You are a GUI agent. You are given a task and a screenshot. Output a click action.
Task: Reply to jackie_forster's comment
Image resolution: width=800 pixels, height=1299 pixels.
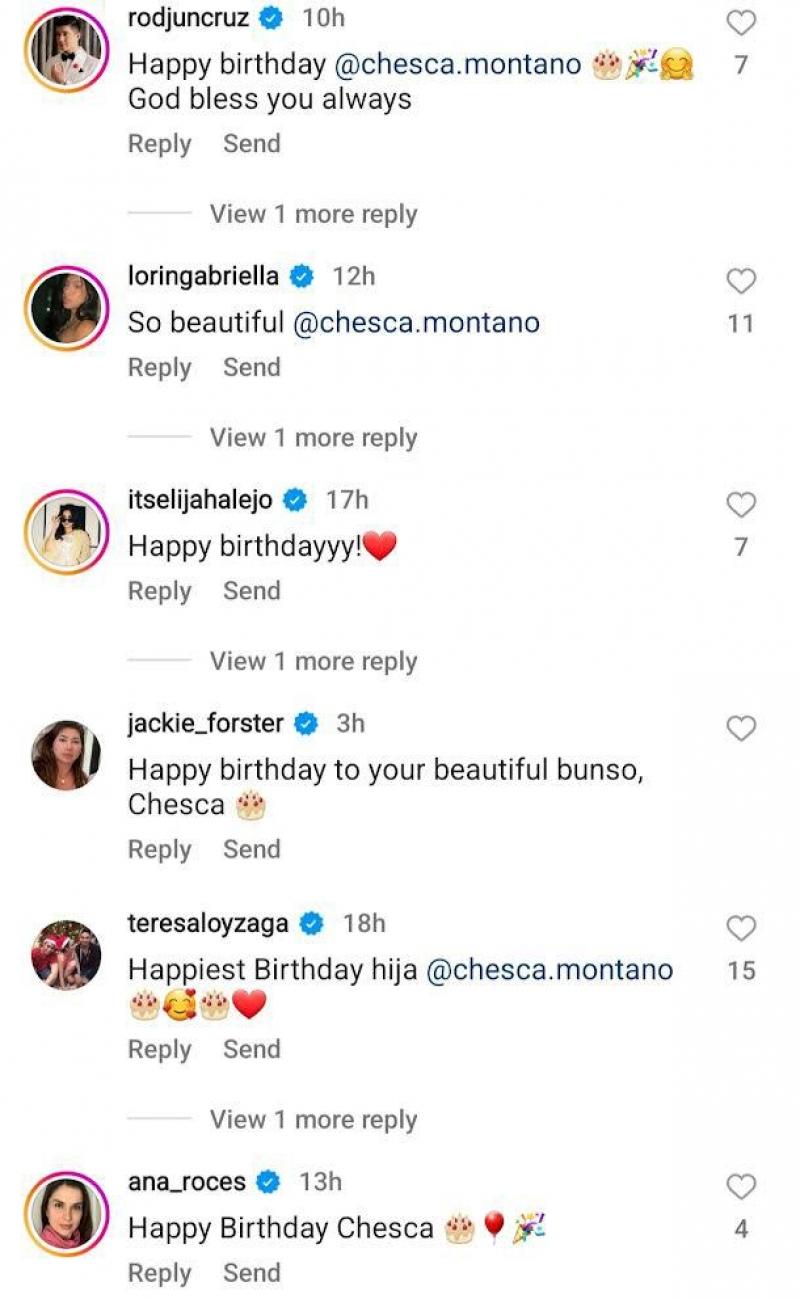[159, 849]
